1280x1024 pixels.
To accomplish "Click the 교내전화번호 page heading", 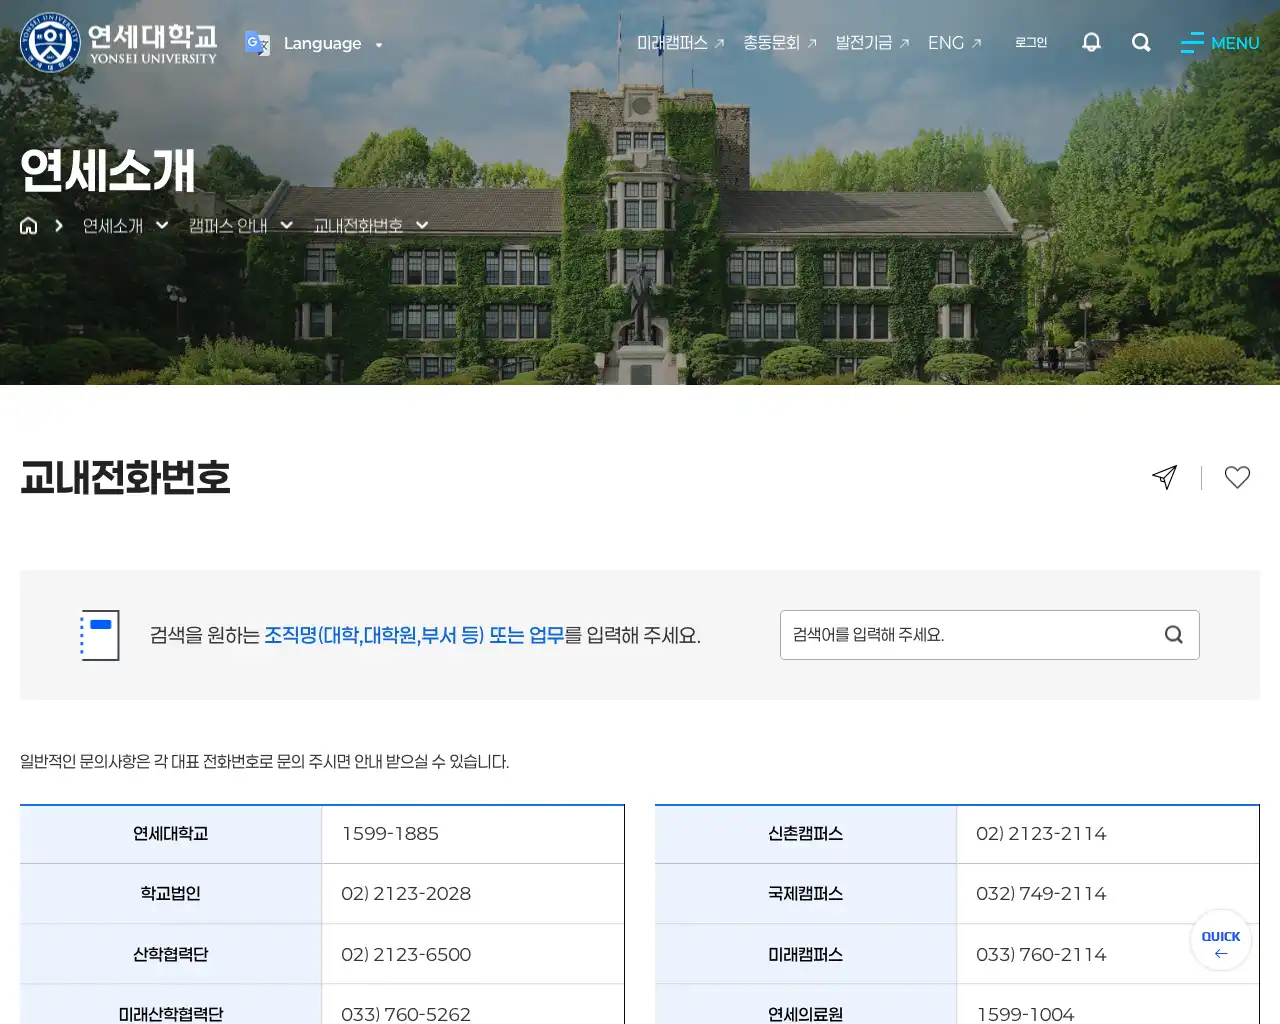I will coord(125,477).
